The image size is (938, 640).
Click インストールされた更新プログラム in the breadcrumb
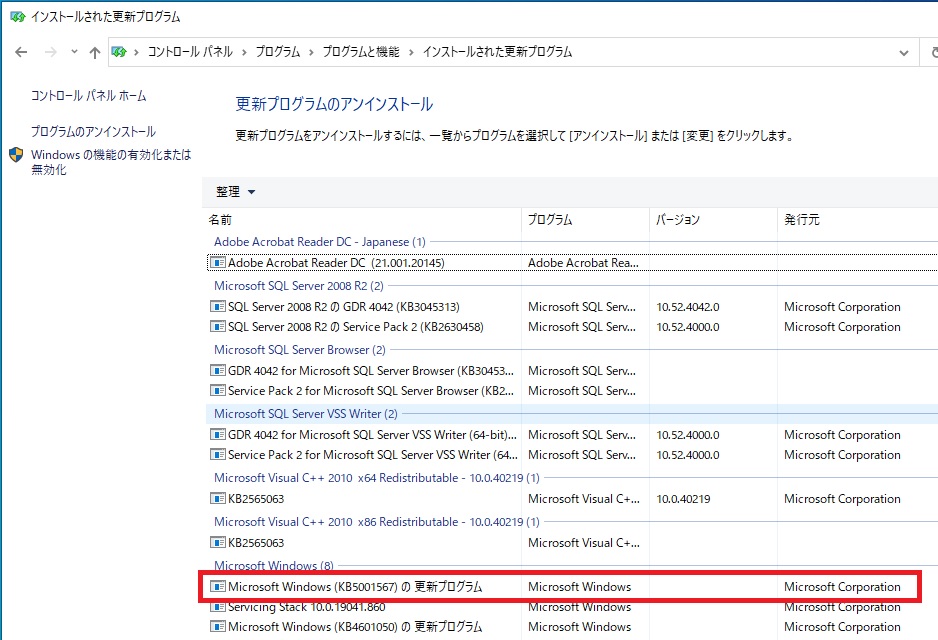click(x=498, y=52)
